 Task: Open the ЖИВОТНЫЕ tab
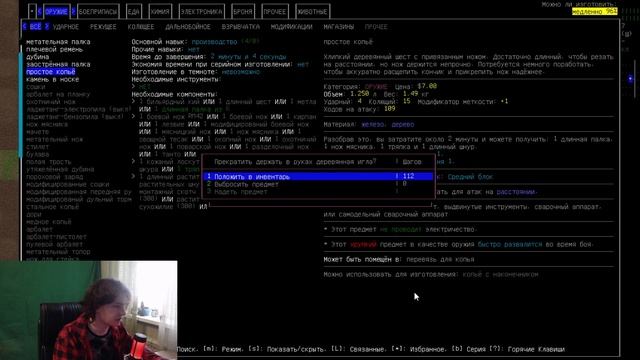click(312, 12)
